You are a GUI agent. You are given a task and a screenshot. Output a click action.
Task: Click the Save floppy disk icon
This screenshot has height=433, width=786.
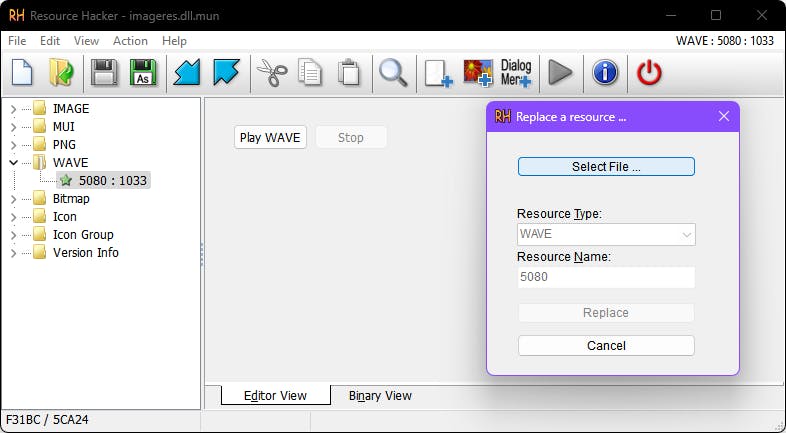click(104, 73)
